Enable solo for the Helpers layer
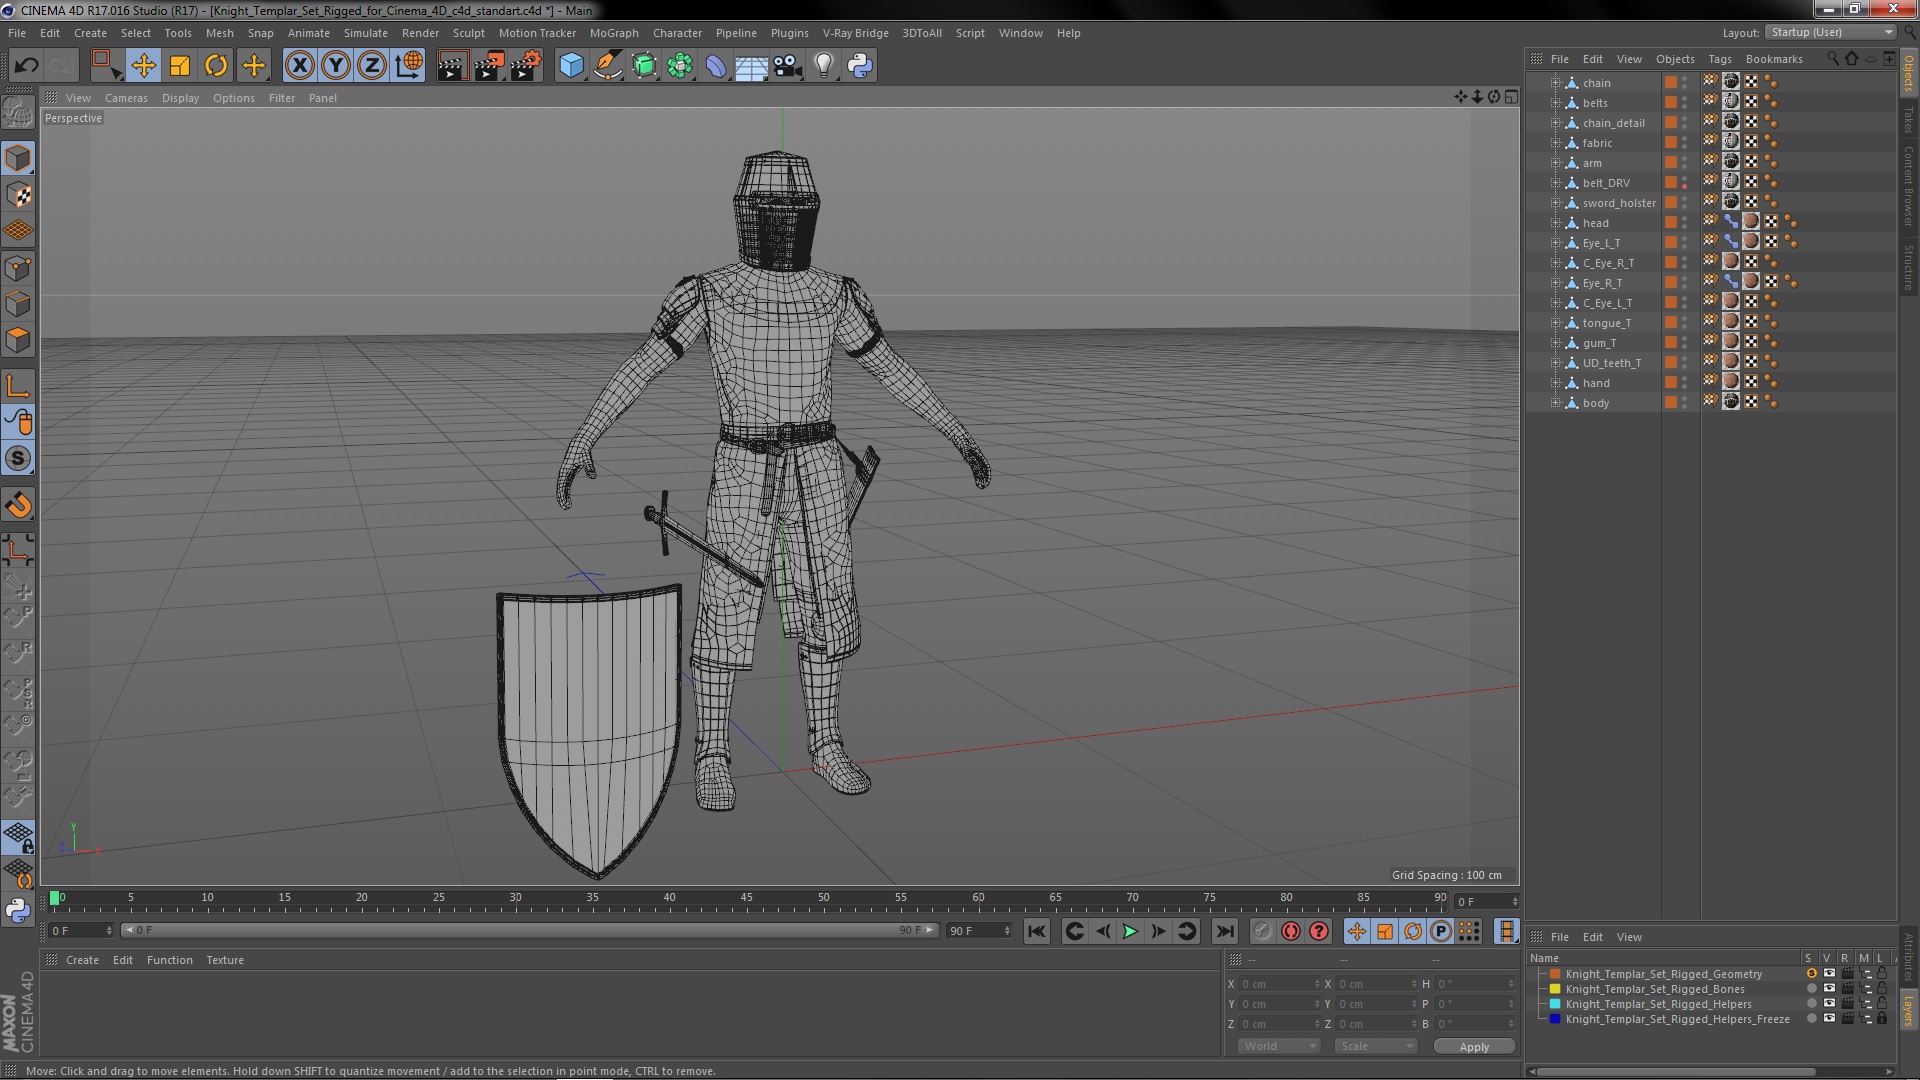This screenshot has width=1920, height=1080. pyautogui.click(x=1811, y=1004)
